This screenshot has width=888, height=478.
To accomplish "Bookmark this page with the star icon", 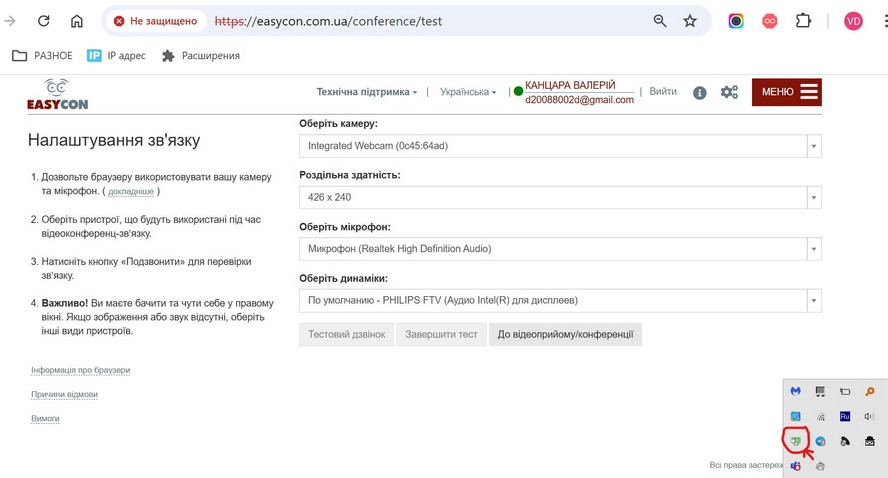I will pos(690,21).
